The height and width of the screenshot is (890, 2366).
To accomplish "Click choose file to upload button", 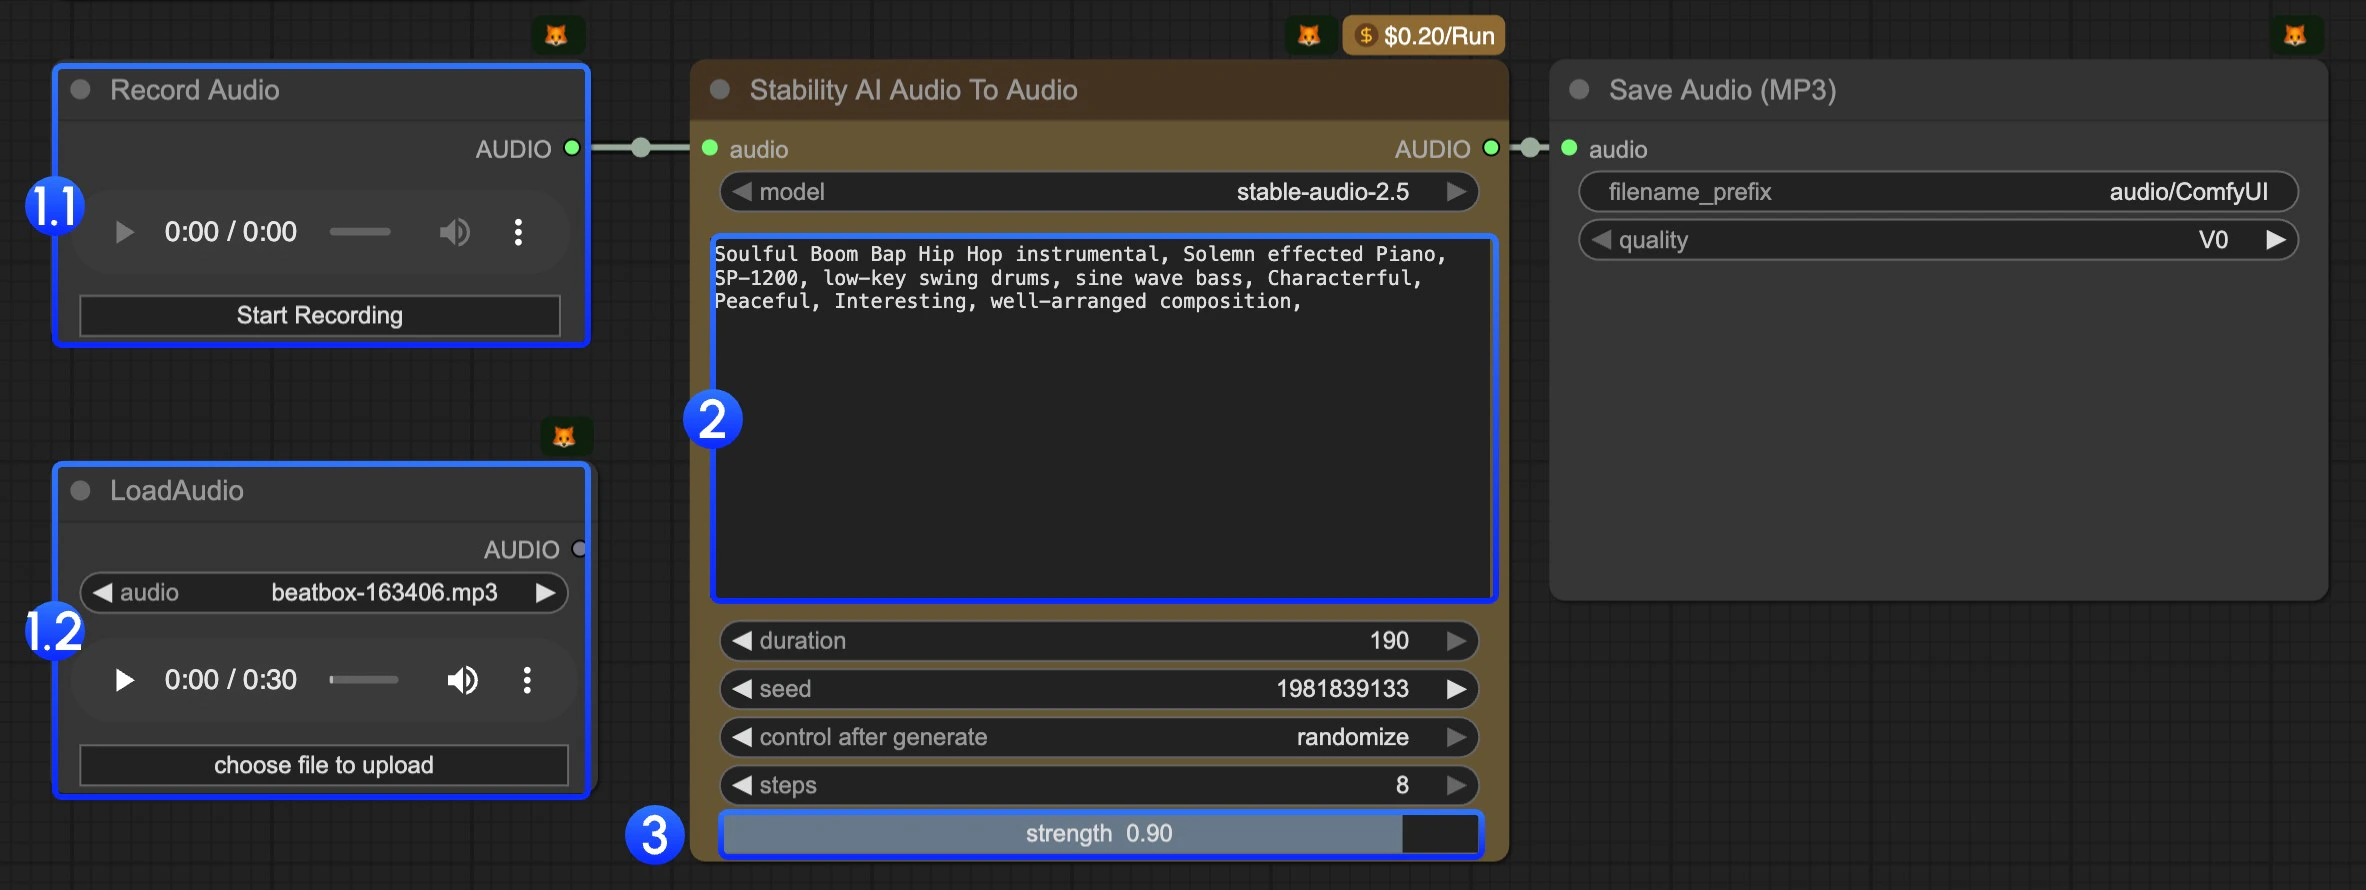I will pyautogui.click(x=323, y=765).
